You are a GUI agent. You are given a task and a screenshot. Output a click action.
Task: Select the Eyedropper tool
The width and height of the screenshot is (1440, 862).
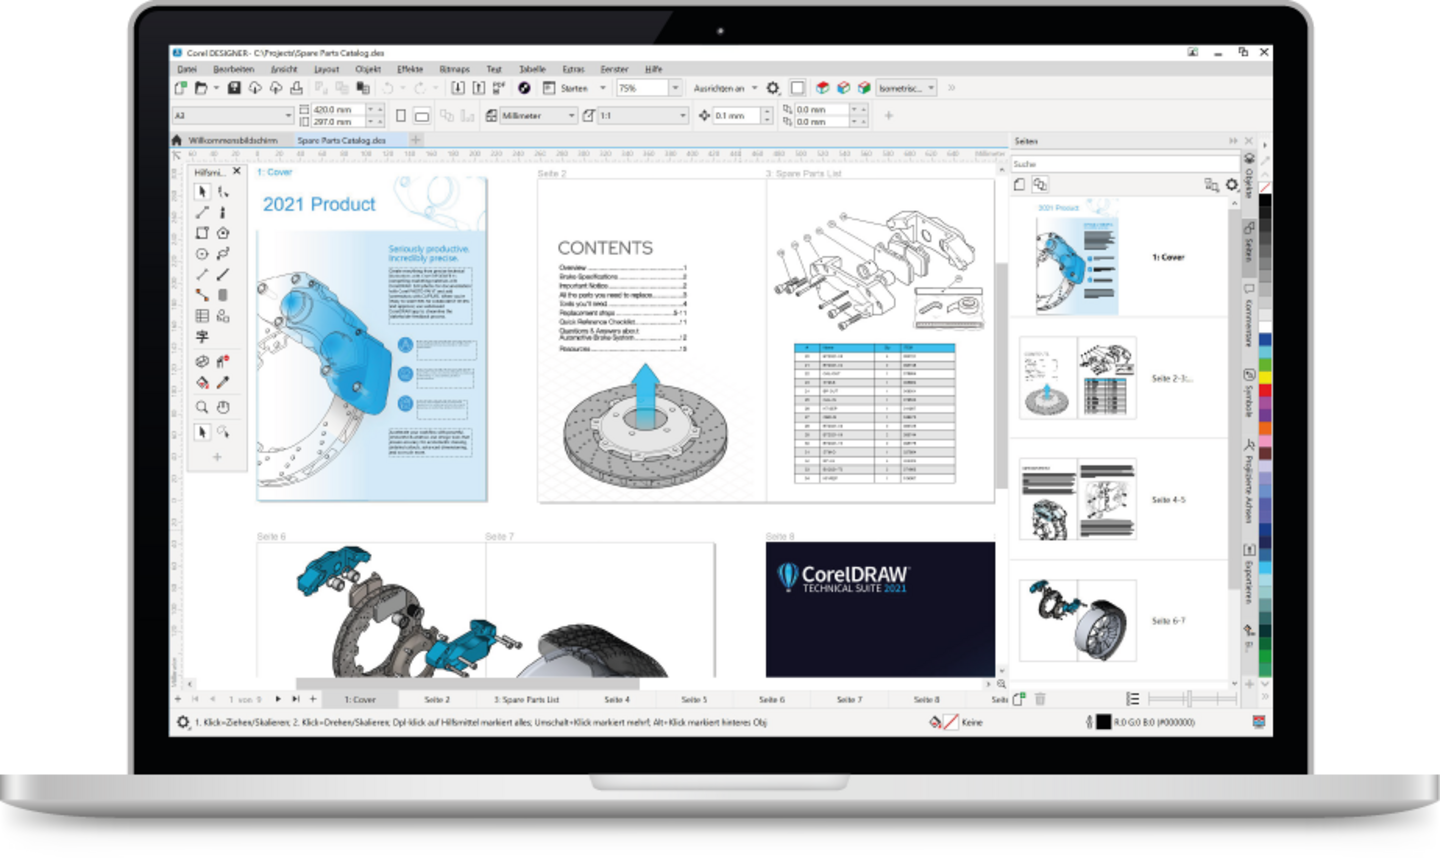point(223,383)
